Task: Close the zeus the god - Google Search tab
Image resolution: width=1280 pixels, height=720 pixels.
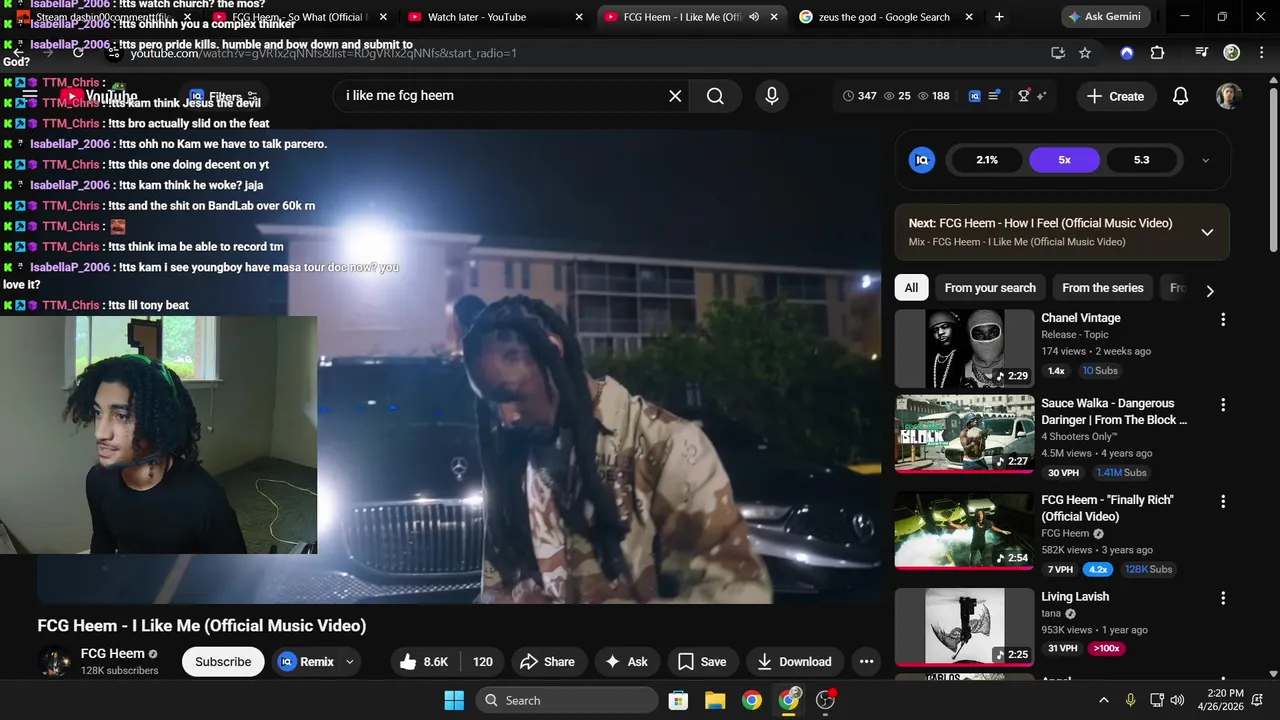Action: [x=969, y=17]
